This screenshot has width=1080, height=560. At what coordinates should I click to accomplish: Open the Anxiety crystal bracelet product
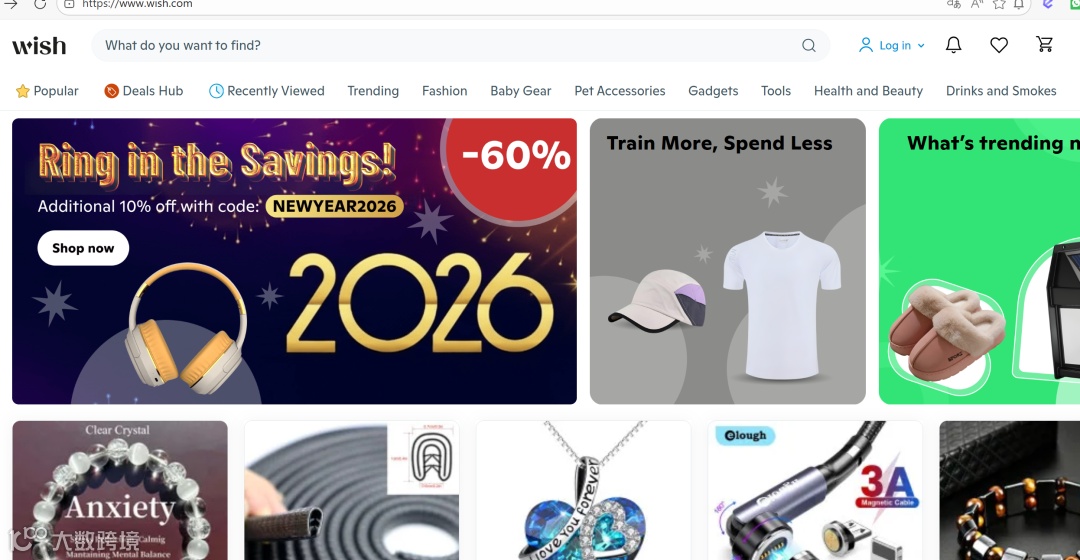tap(120, 490)
